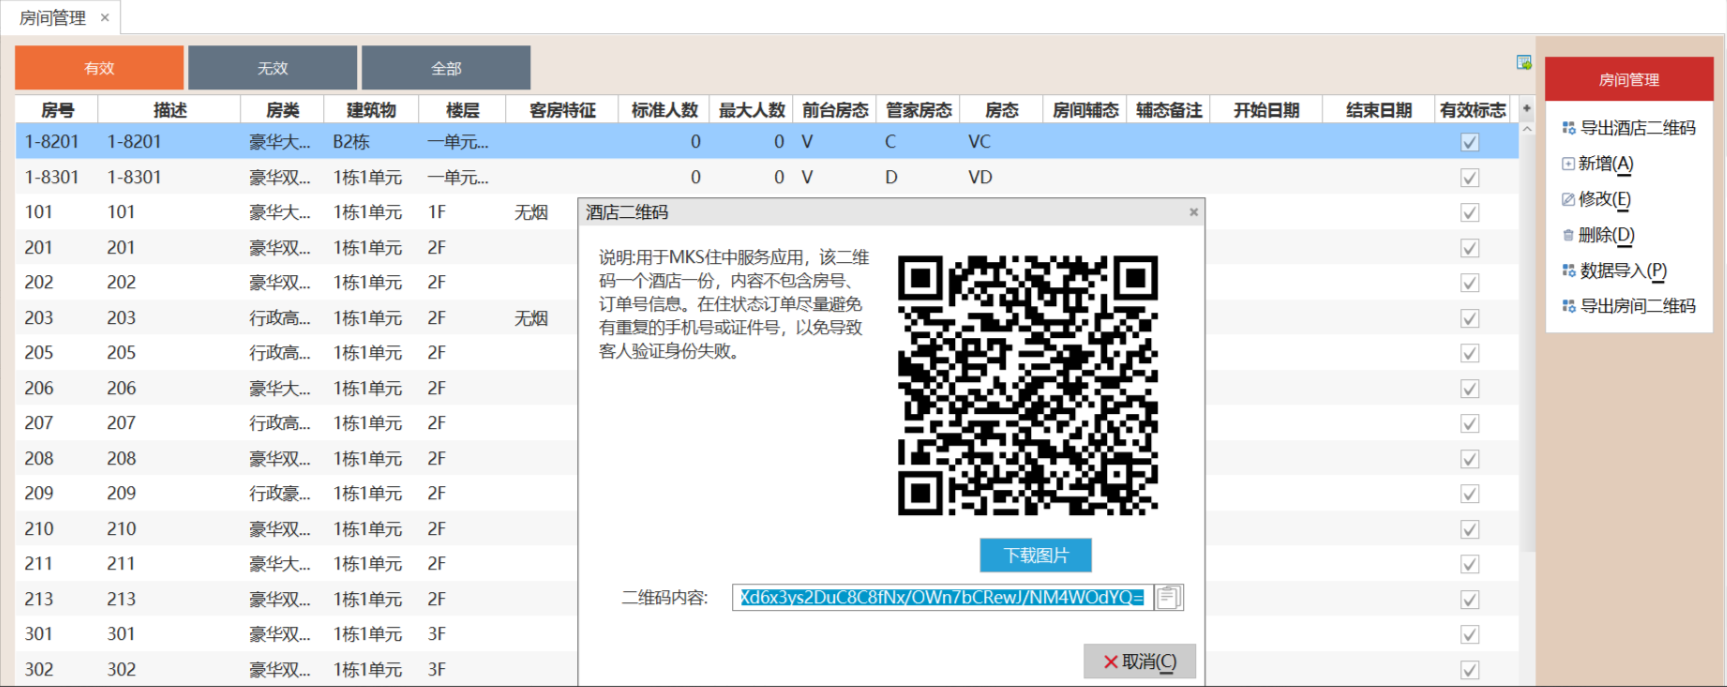Click the 数据导入(P) import icon
The image size is (1727, 687).
[1568, 271]
